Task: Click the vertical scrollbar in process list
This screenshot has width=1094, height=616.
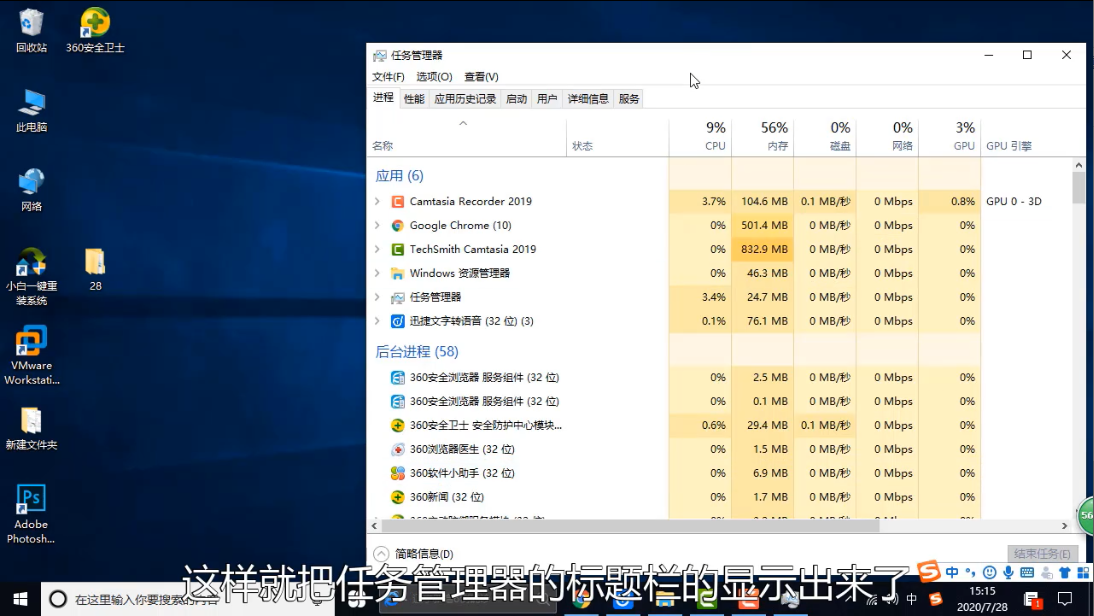Action: pos(1078,187)
